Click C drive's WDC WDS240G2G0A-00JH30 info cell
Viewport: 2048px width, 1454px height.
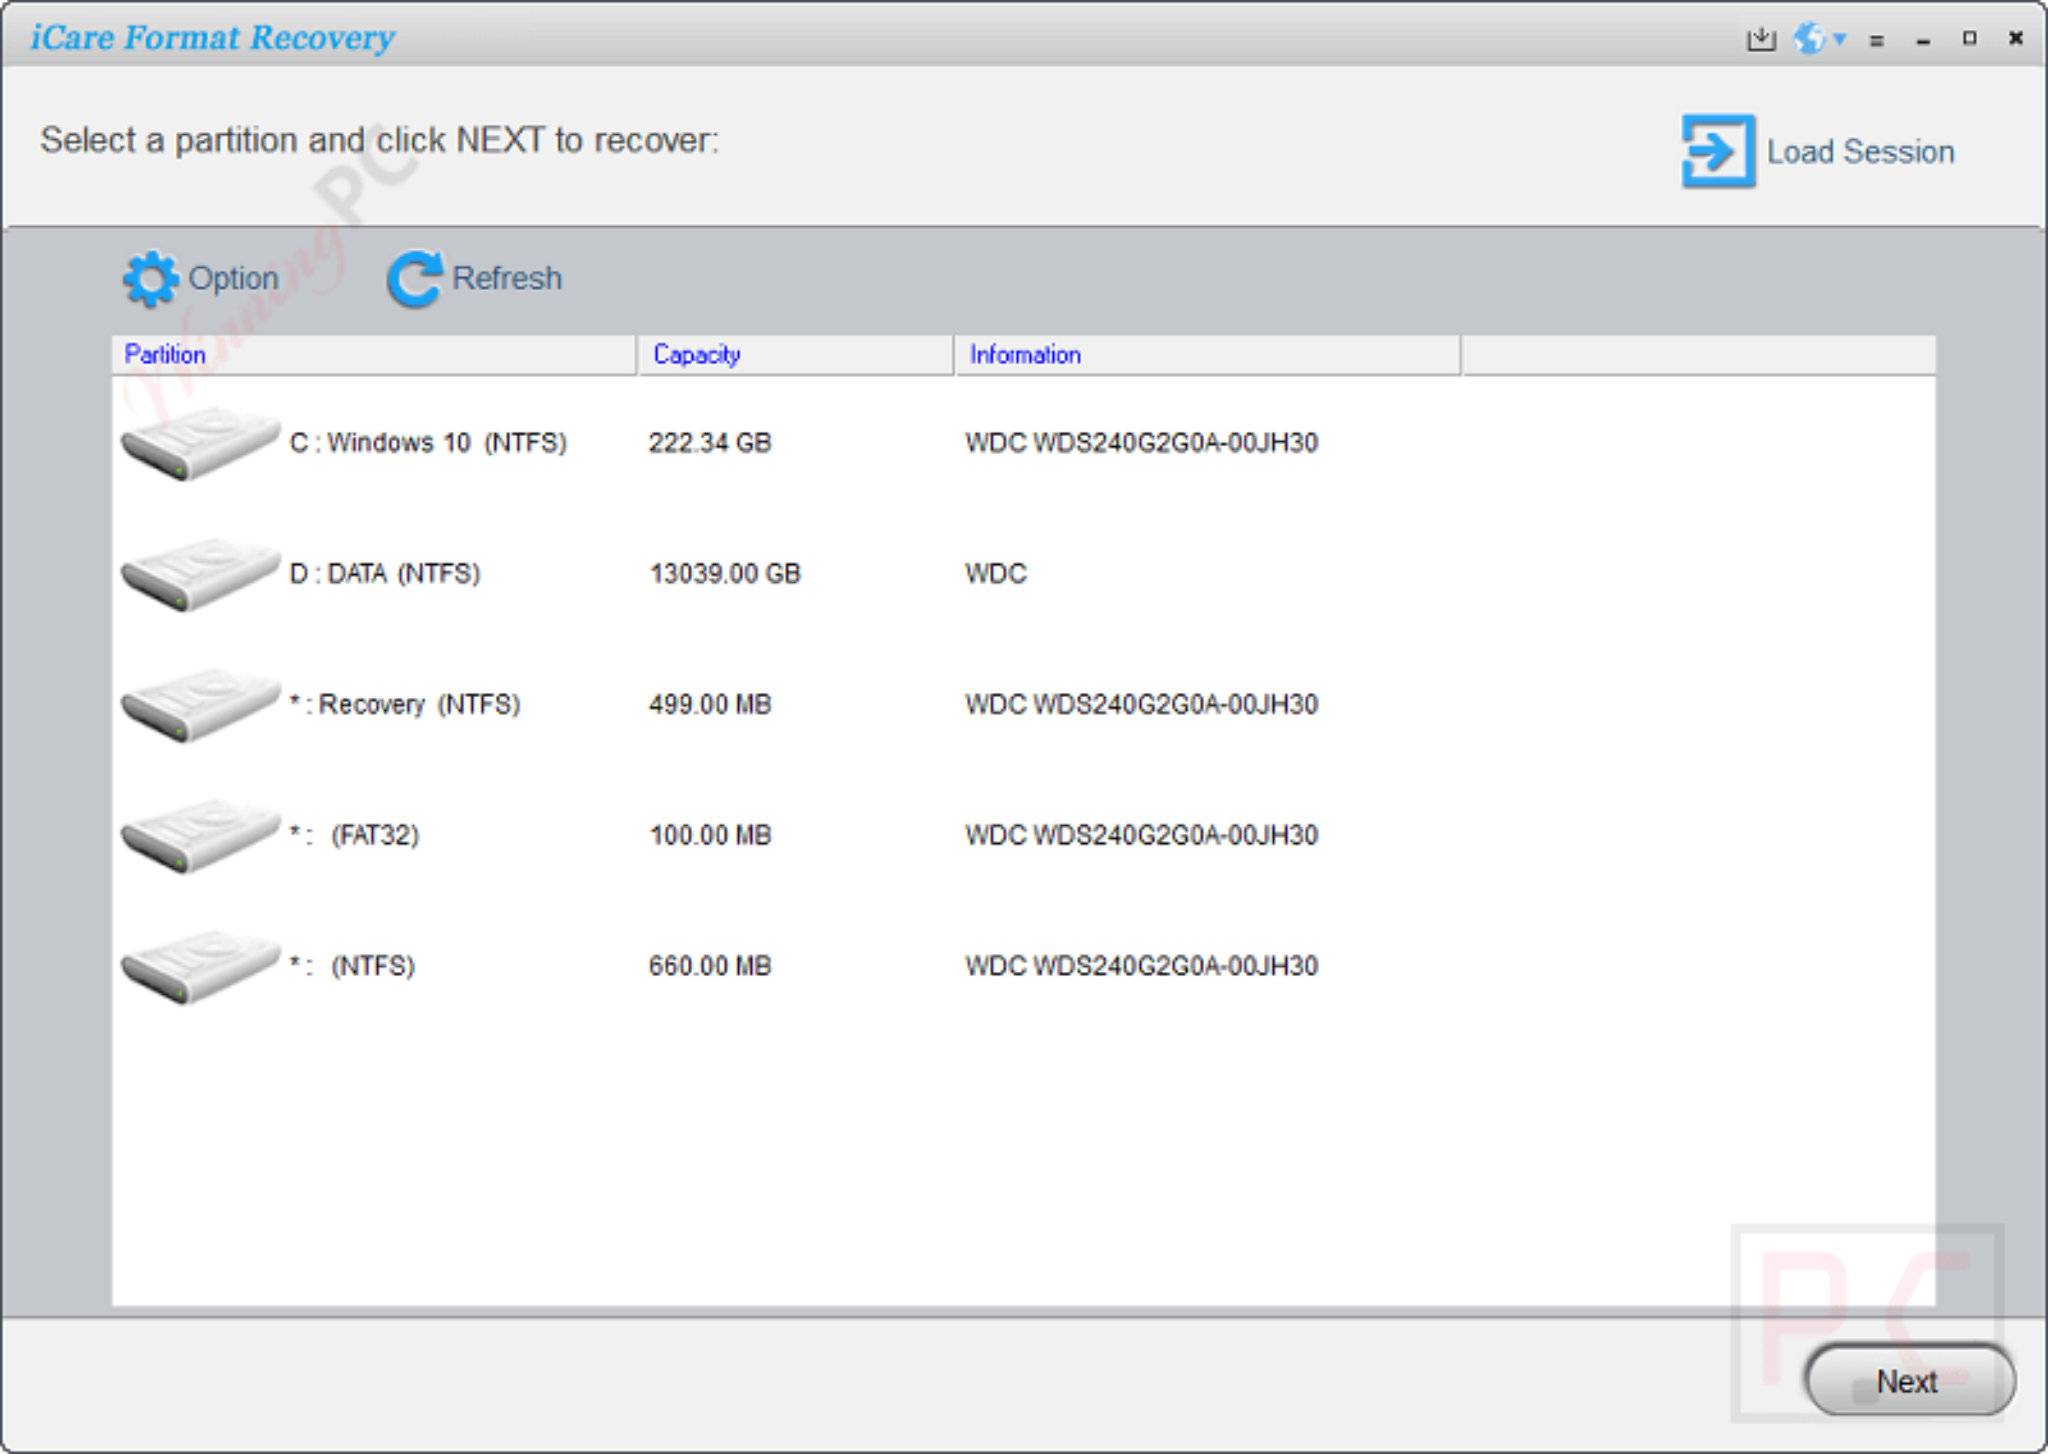[1141, 443]
